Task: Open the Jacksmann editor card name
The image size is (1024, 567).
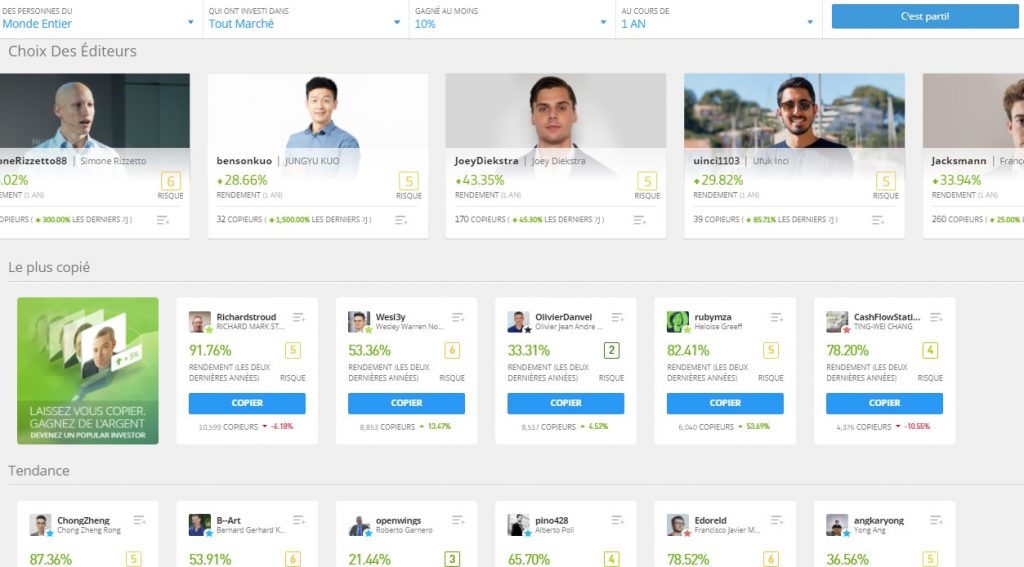Action: coord(959,161)
